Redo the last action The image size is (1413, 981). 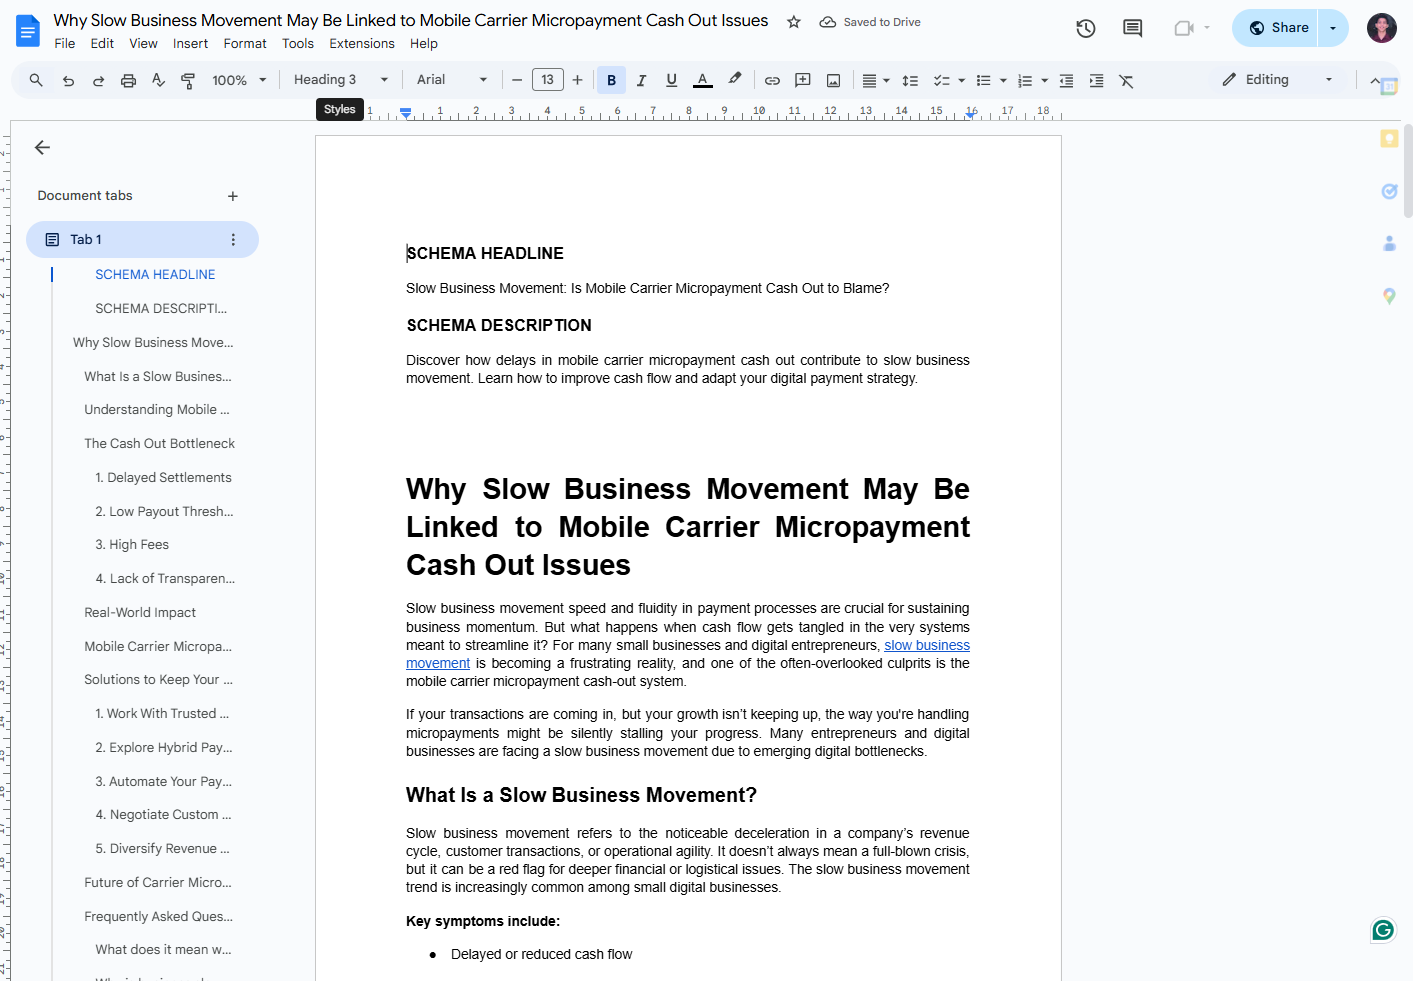click(98, 80)
